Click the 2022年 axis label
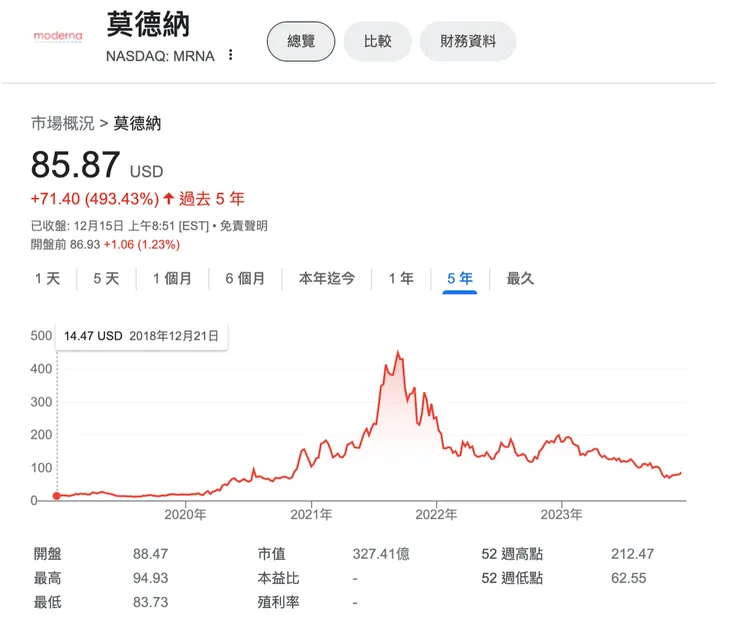740x634 pixels. point(436,514)
